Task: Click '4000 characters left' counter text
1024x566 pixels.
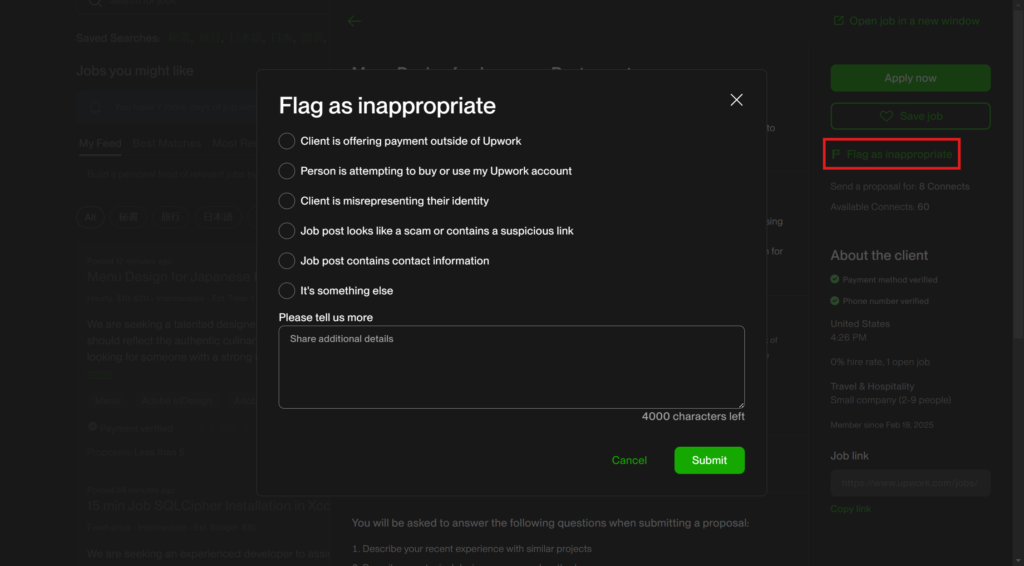Action: click(x=693, y=417)
